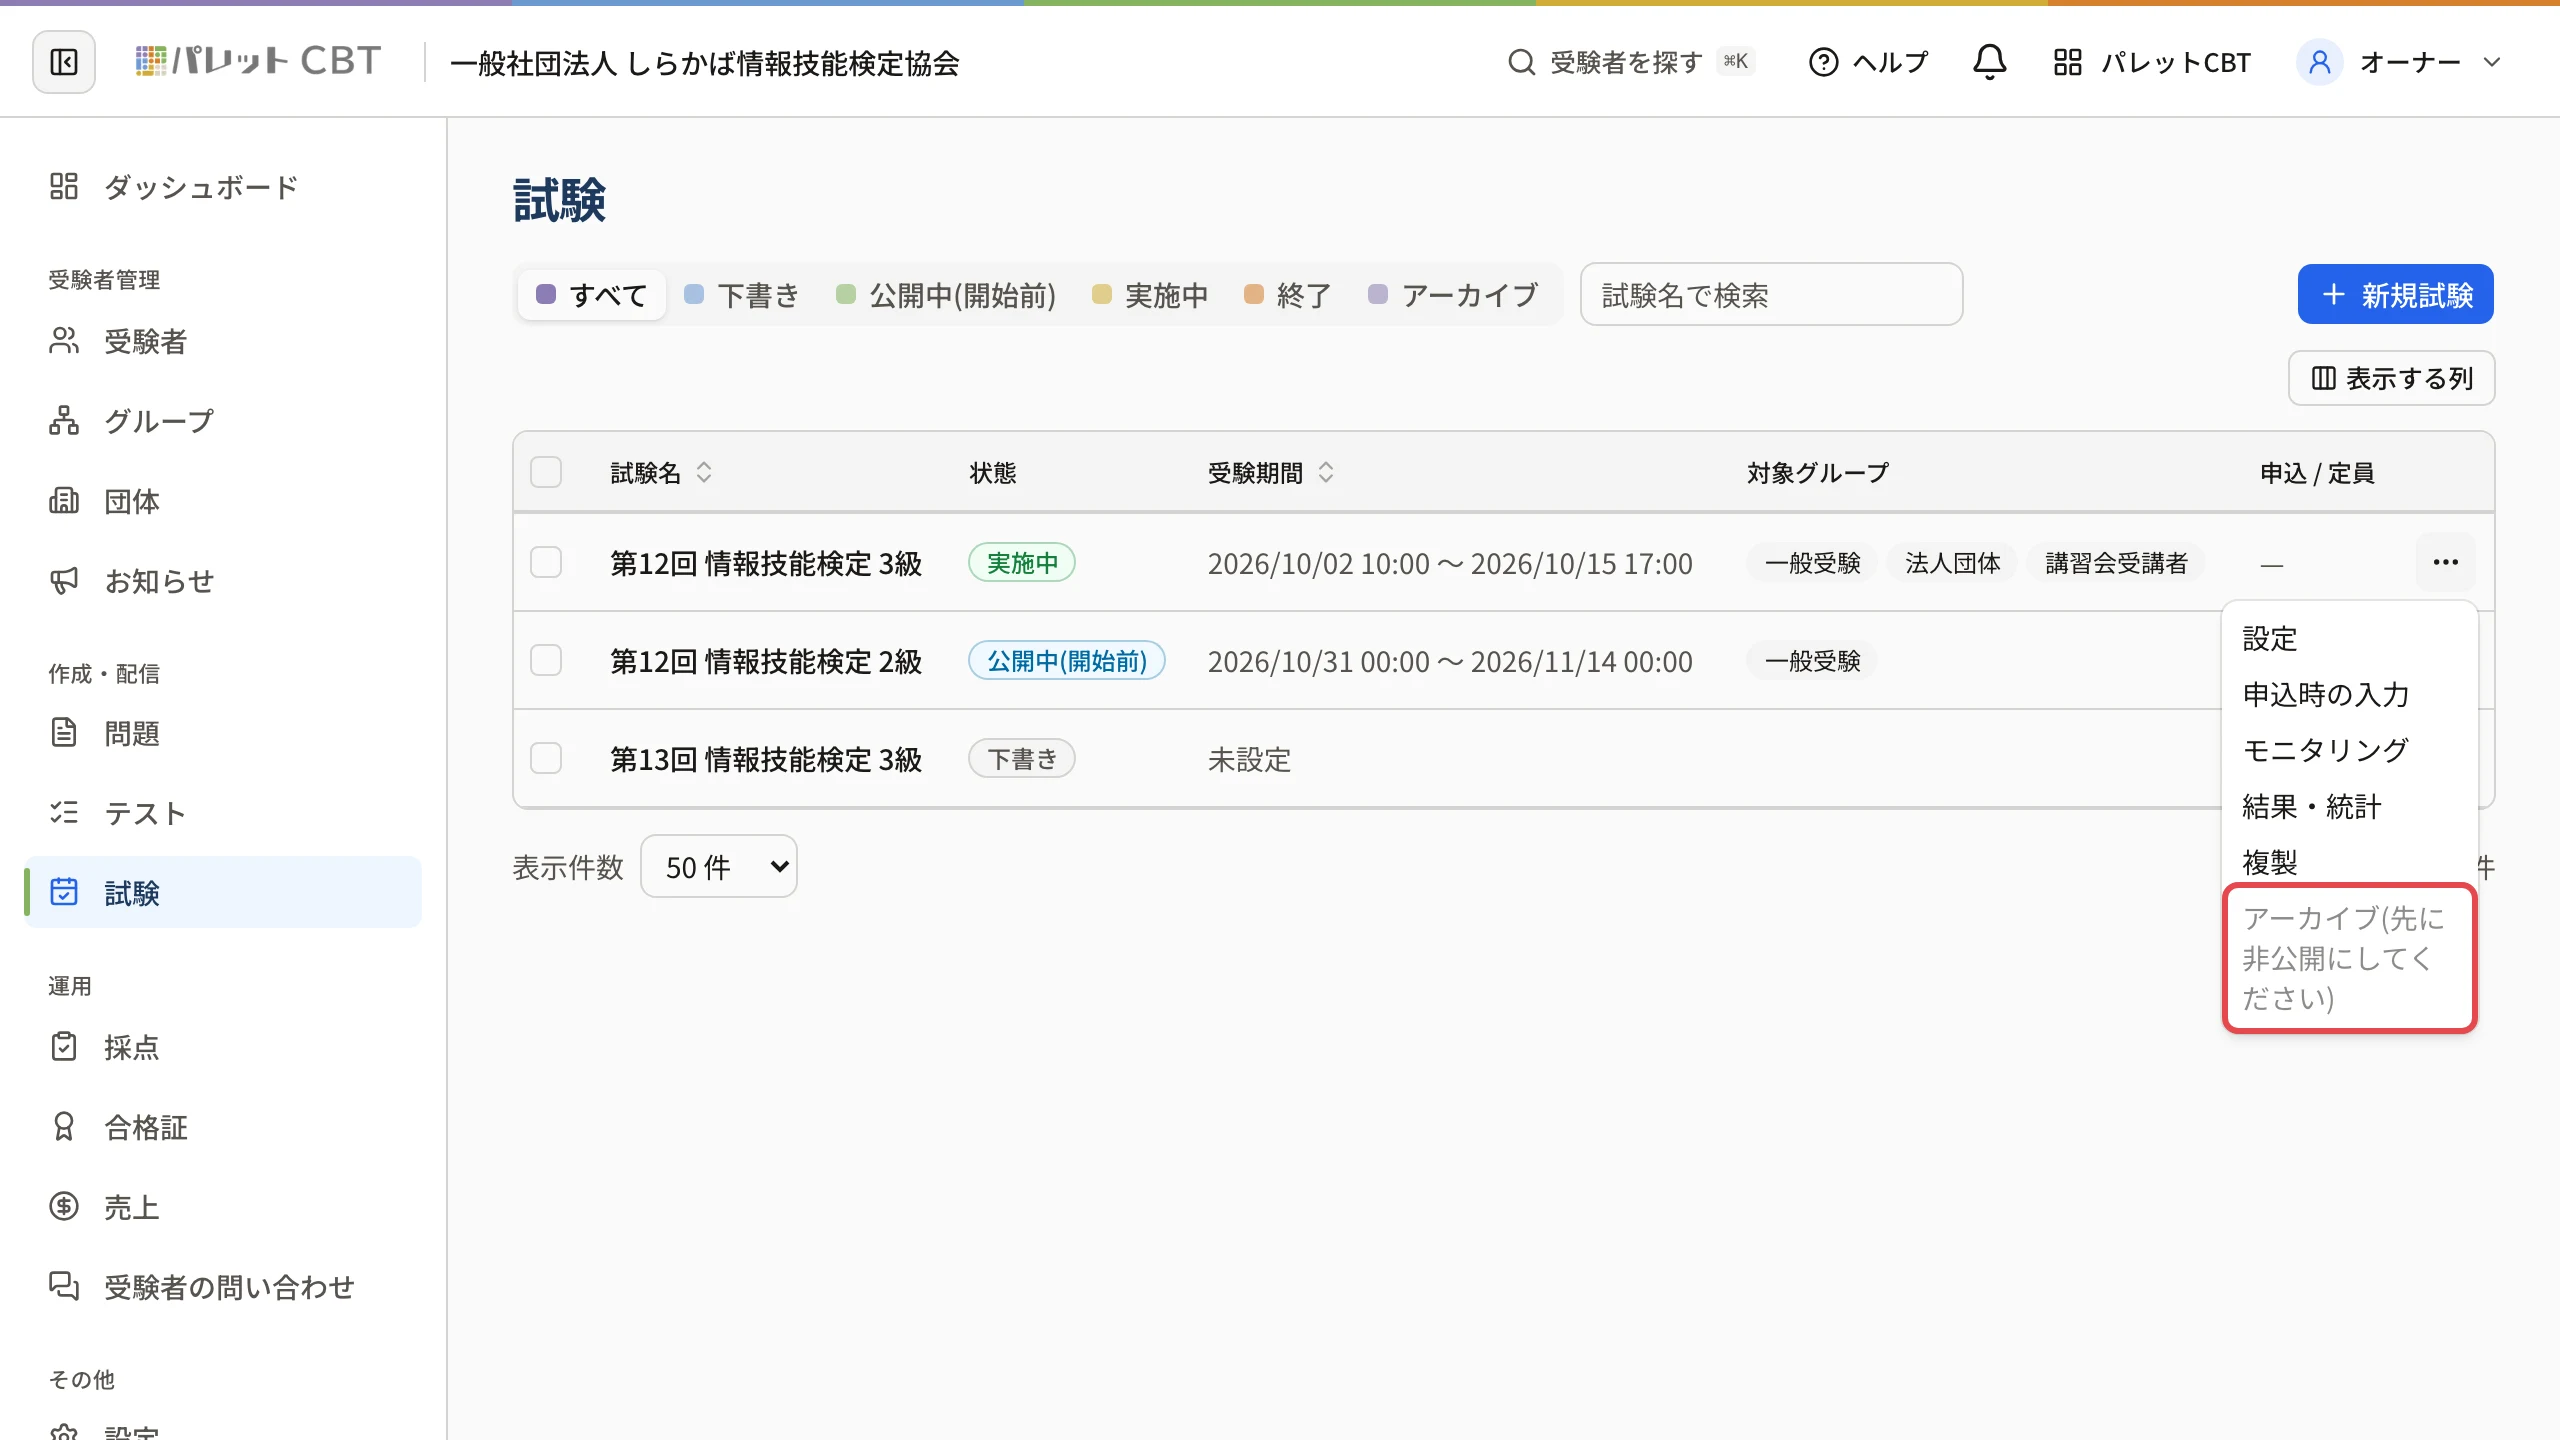Open 合格証 in the sidebar
This screenshot has width=2560, height=1440.
tap(223, 1127)
